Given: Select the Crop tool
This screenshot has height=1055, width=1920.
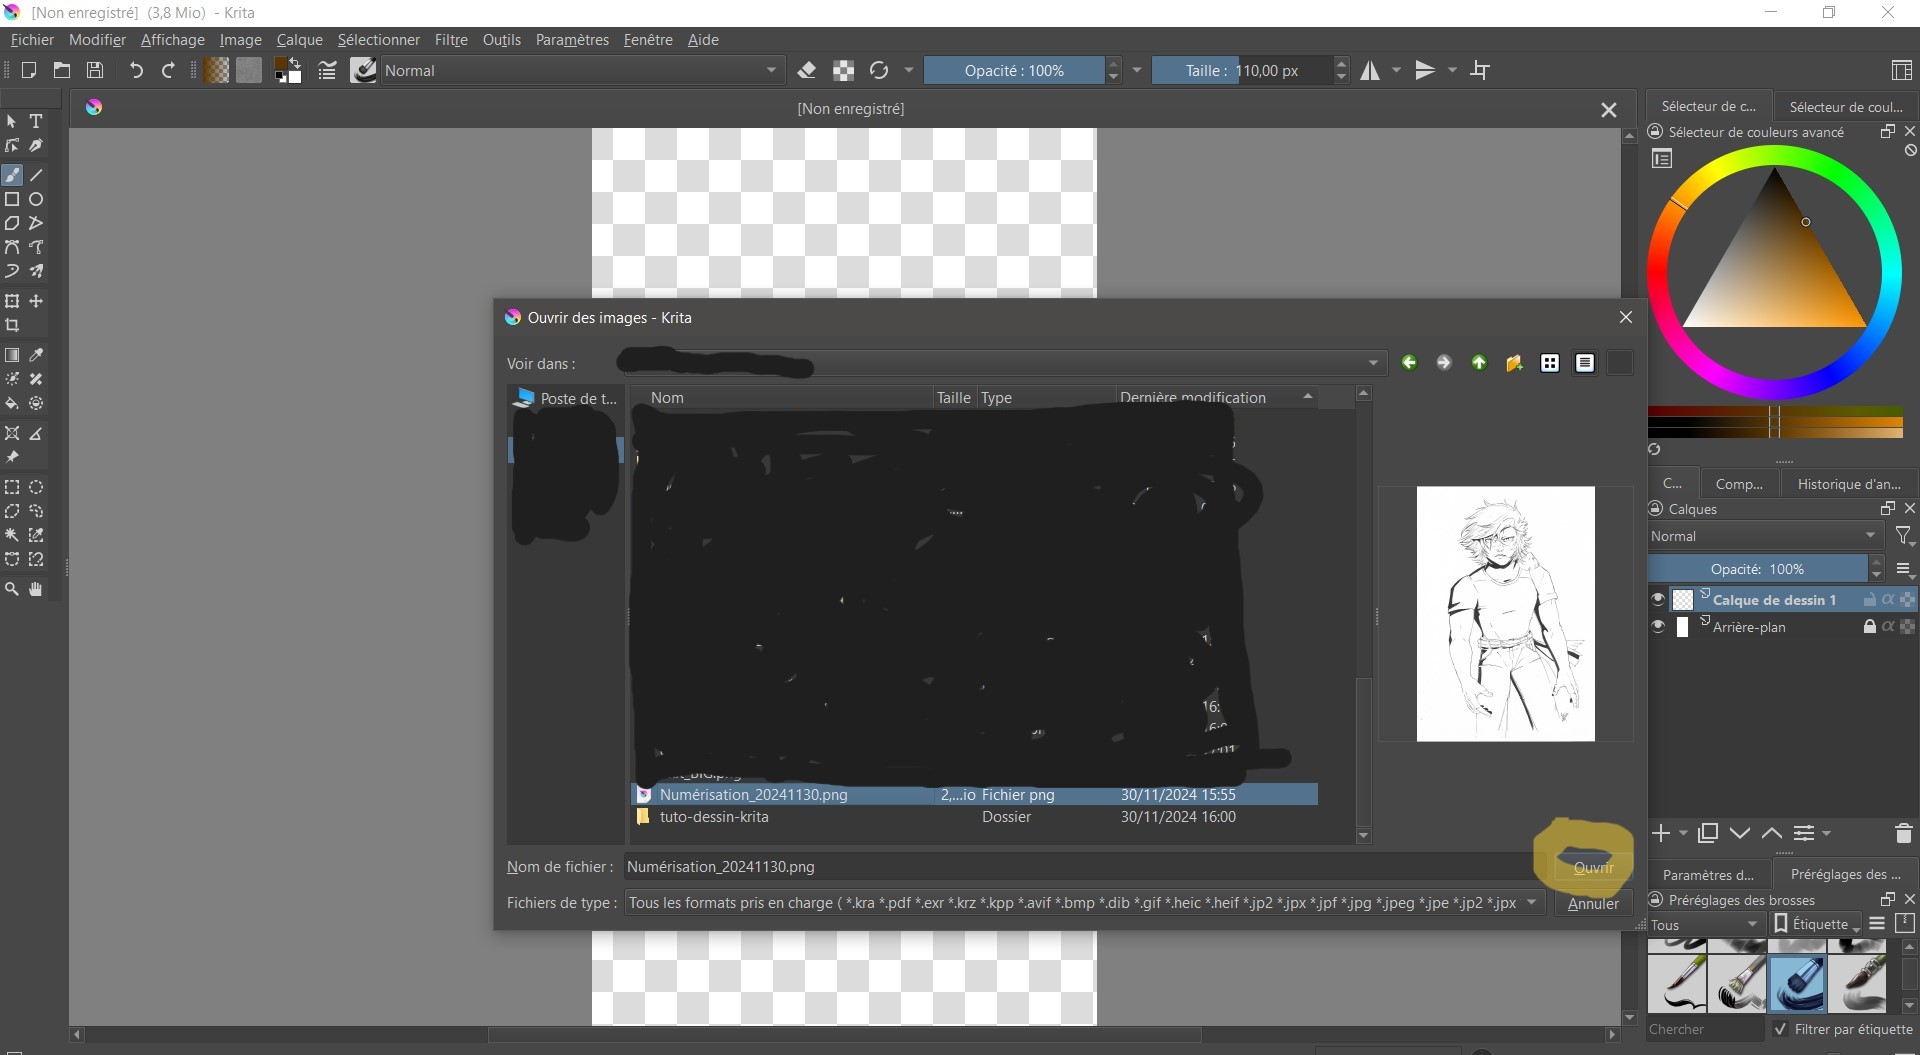Looking at the screenshot, I should tap(12, 325).
